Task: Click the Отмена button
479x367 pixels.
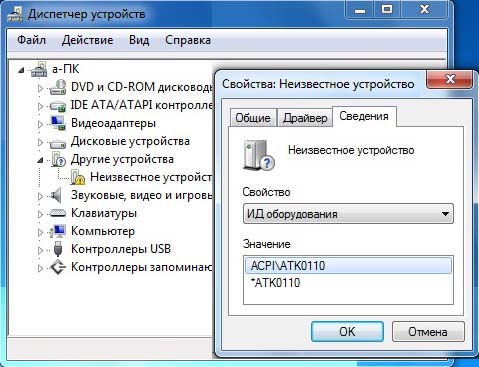Action: (428, 332)
